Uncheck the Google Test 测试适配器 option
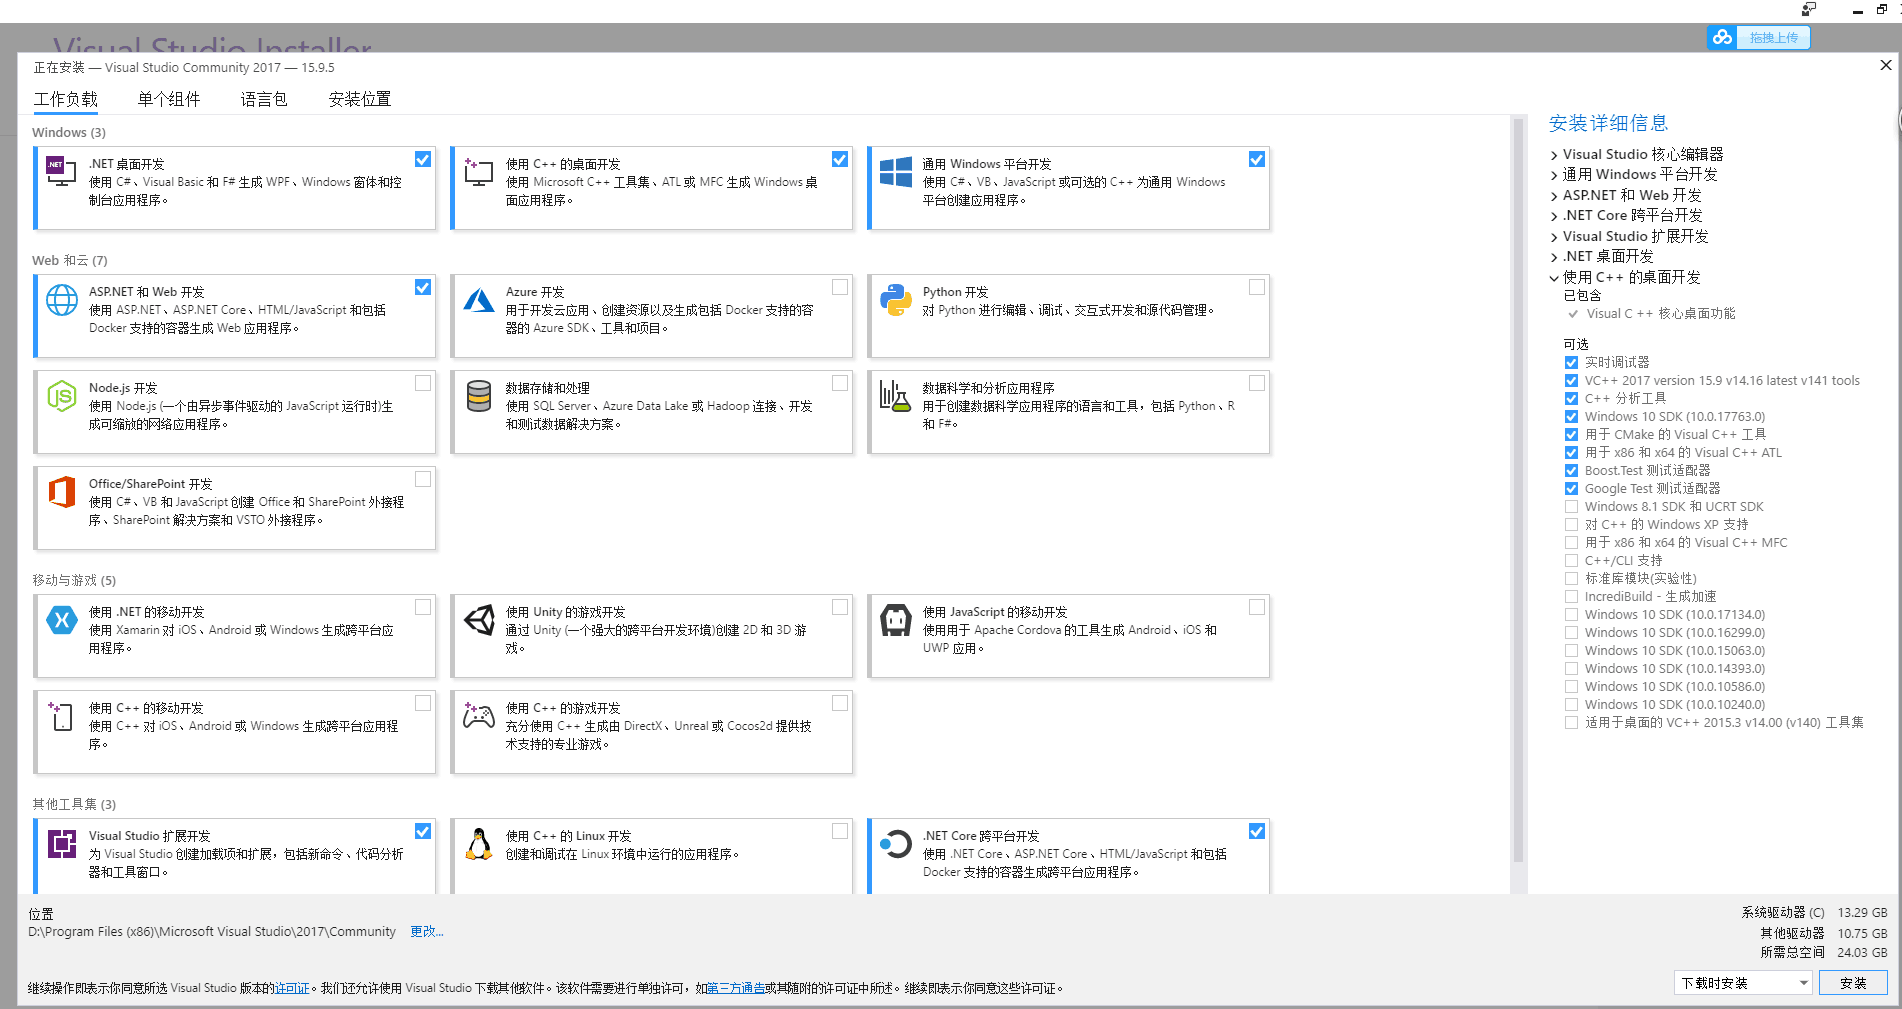The width and height of the screenshot is (1902, 1009). coord(1571,488)
